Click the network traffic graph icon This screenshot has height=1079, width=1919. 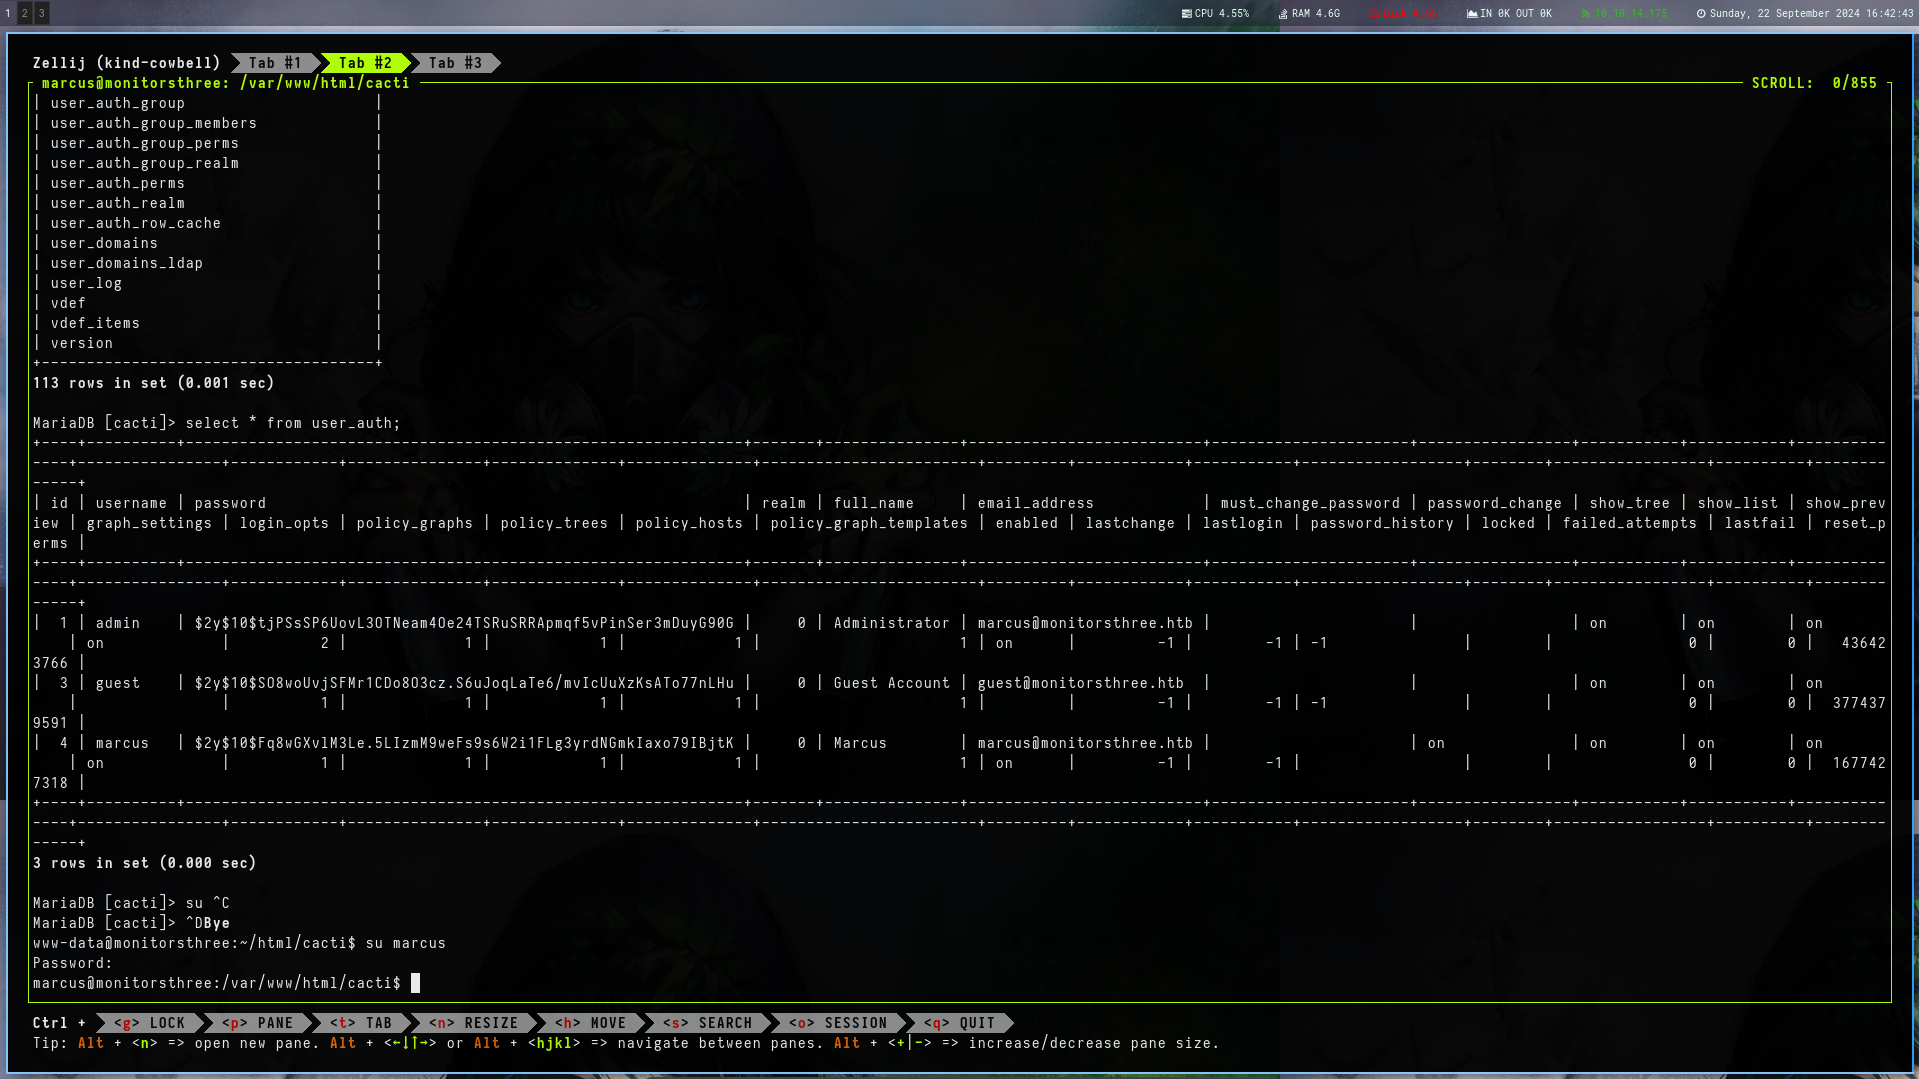tap(1472, 14)
